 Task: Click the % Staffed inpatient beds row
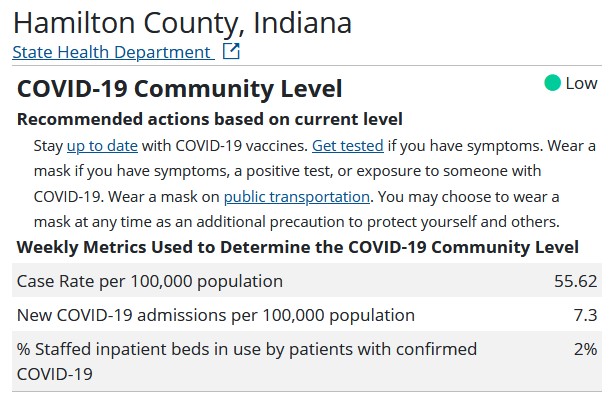coord(307,361)
